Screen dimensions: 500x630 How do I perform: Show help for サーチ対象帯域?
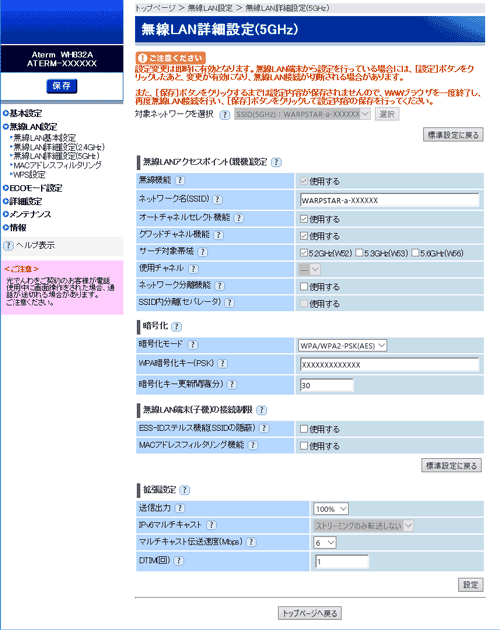pos(203,252)
